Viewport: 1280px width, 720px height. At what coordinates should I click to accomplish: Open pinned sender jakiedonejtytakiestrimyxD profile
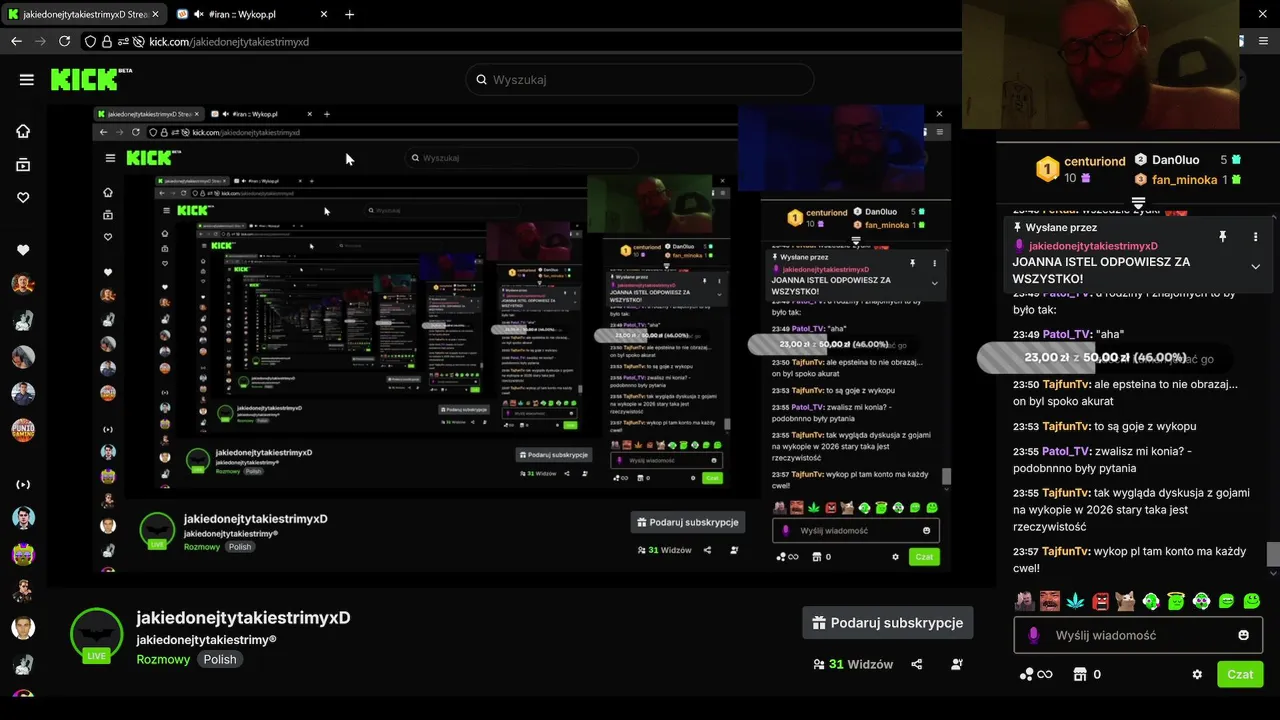[x=1093, y=246]
